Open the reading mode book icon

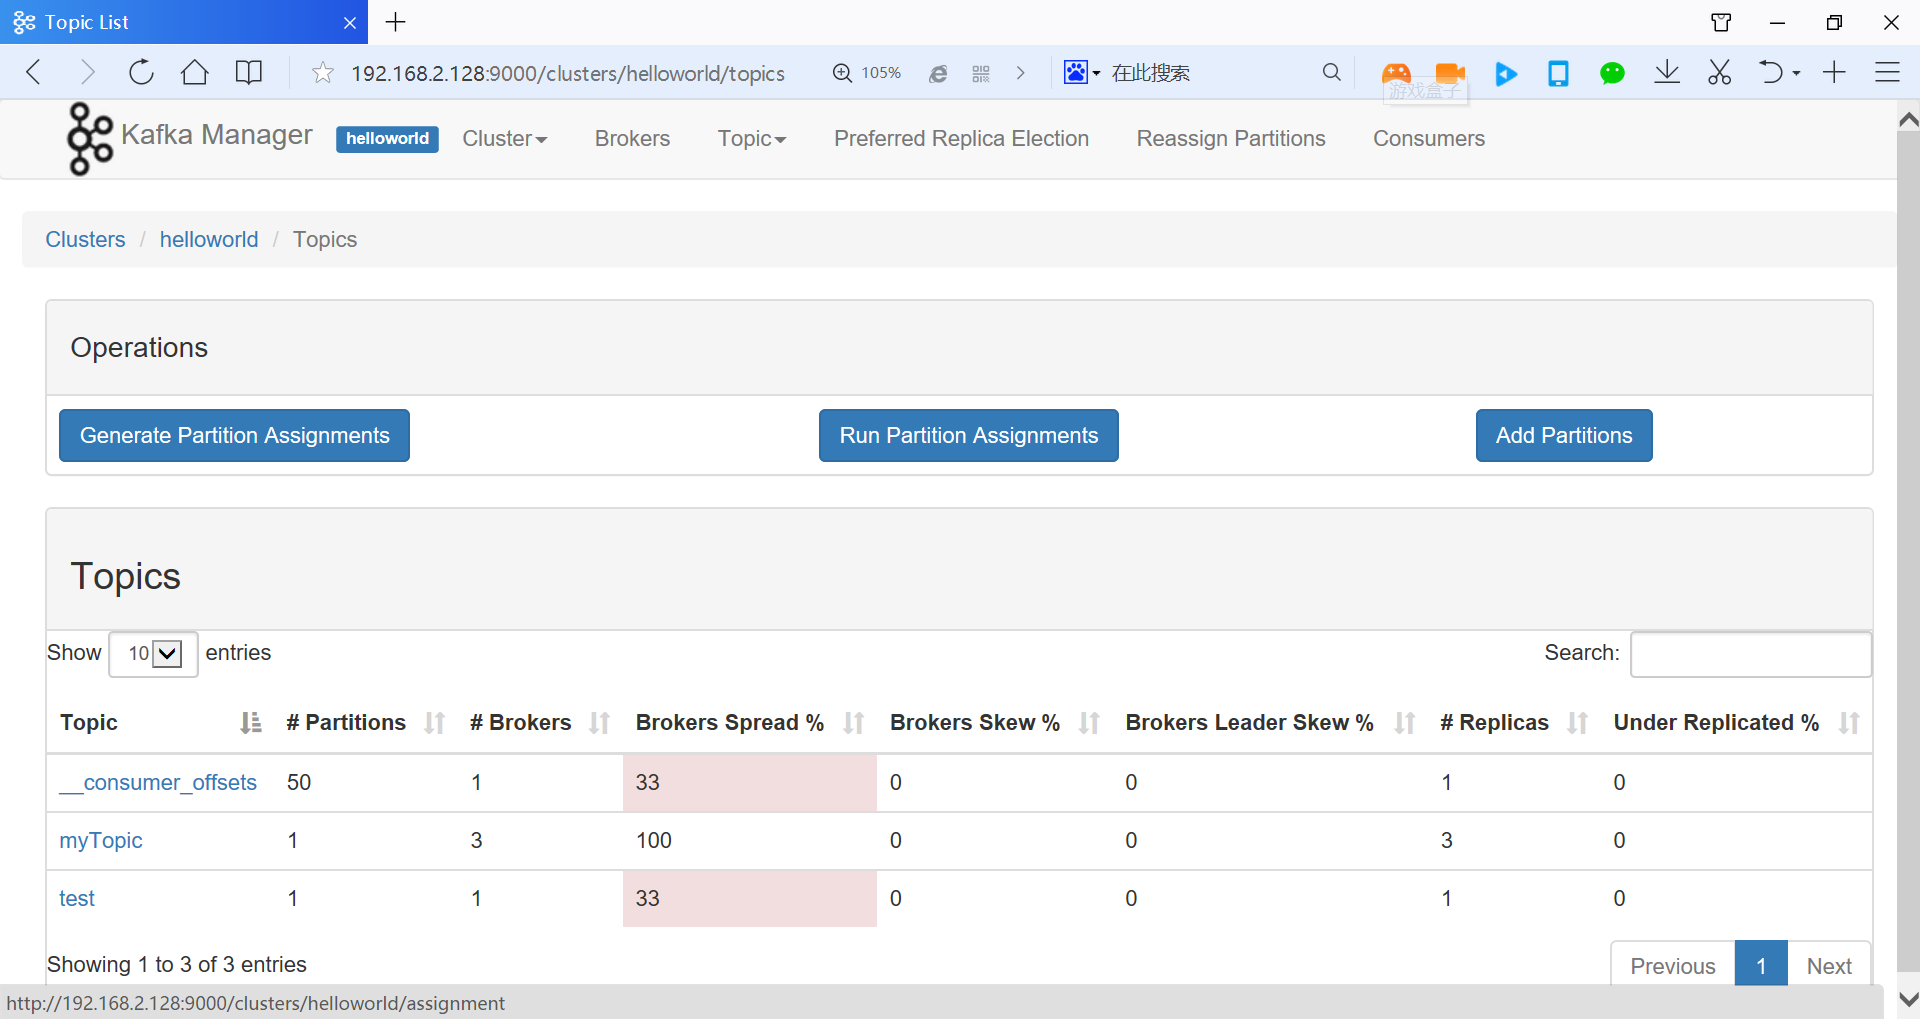coord(249,72)
